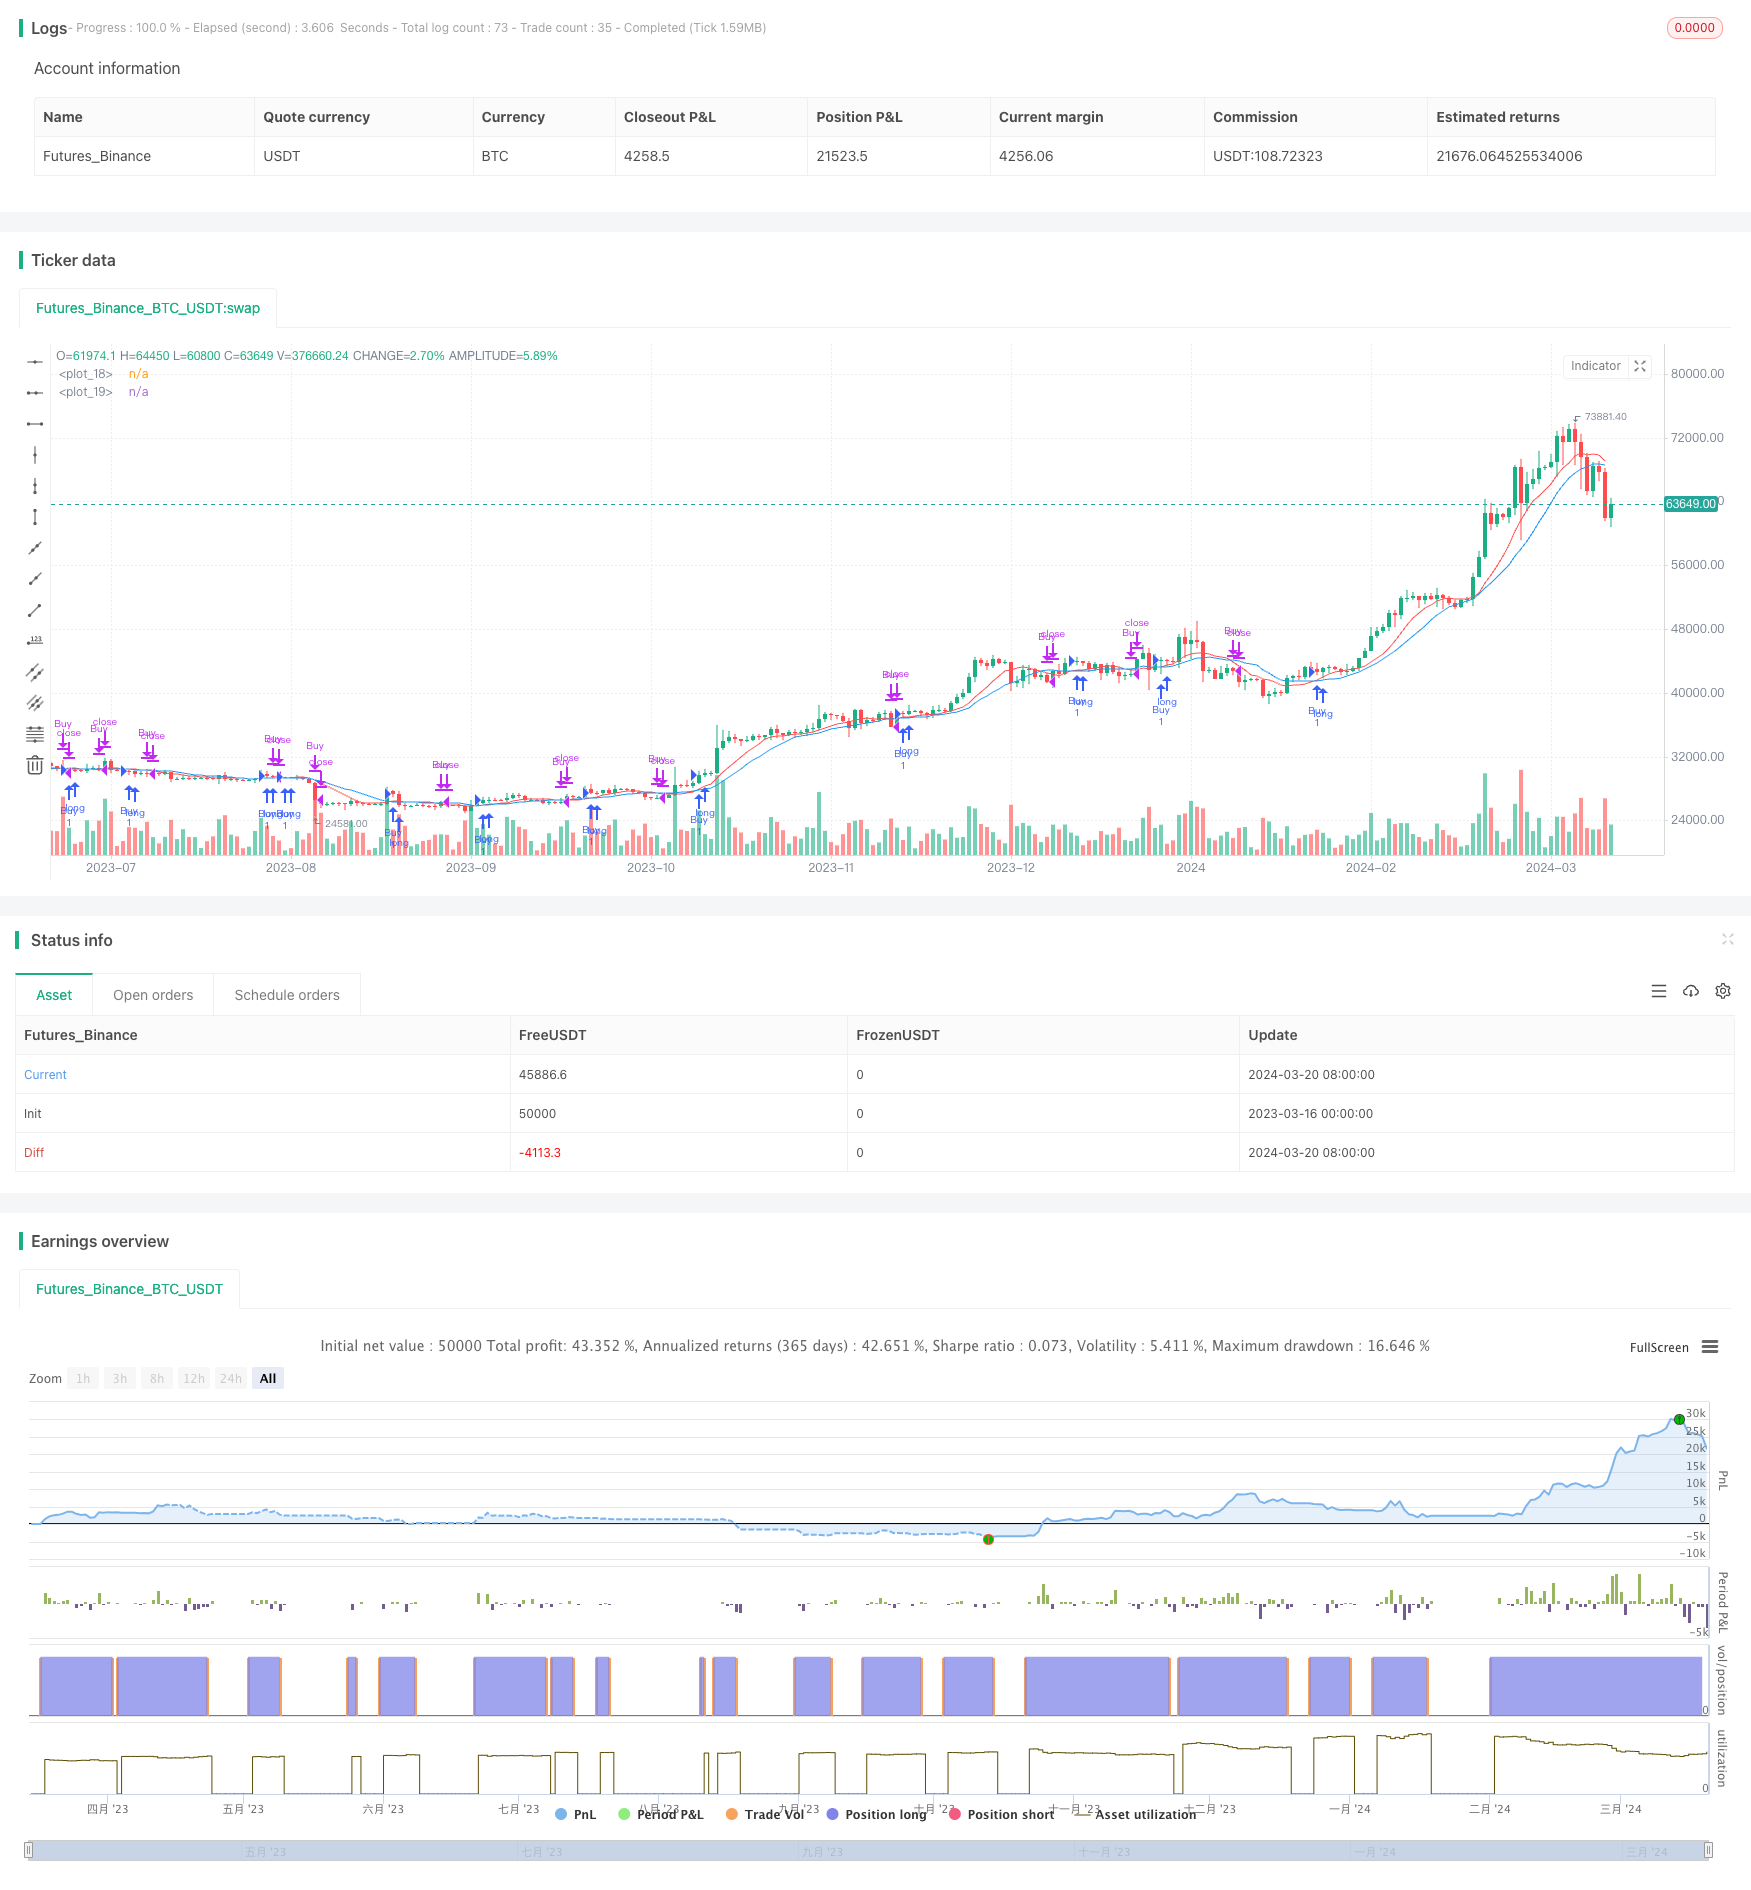Select the three-line parallel channel drawing tool
The width and height of the screenshot is (1751, 1890).
point(35,703)
